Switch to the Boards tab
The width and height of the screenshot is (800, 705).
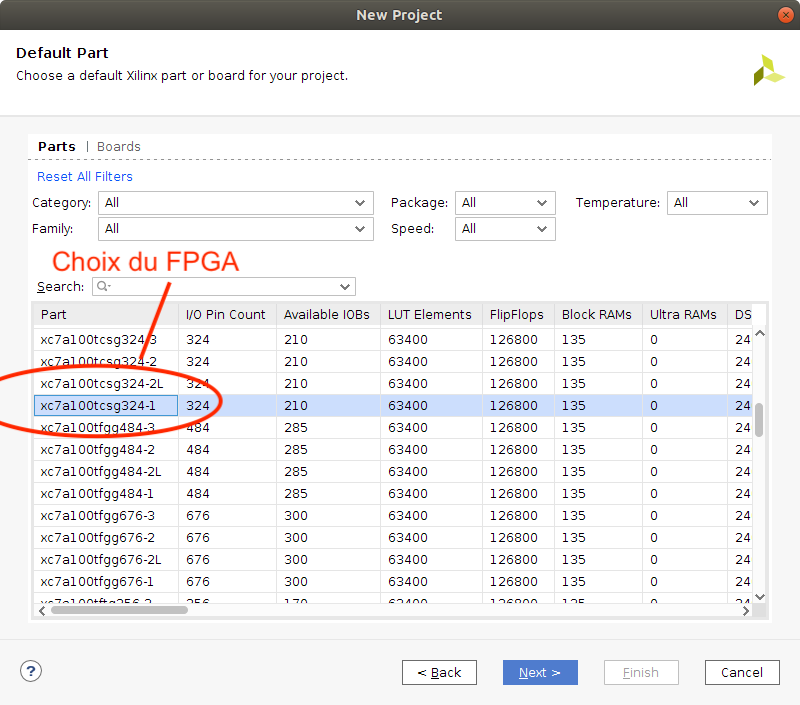[x=118, y=146]
